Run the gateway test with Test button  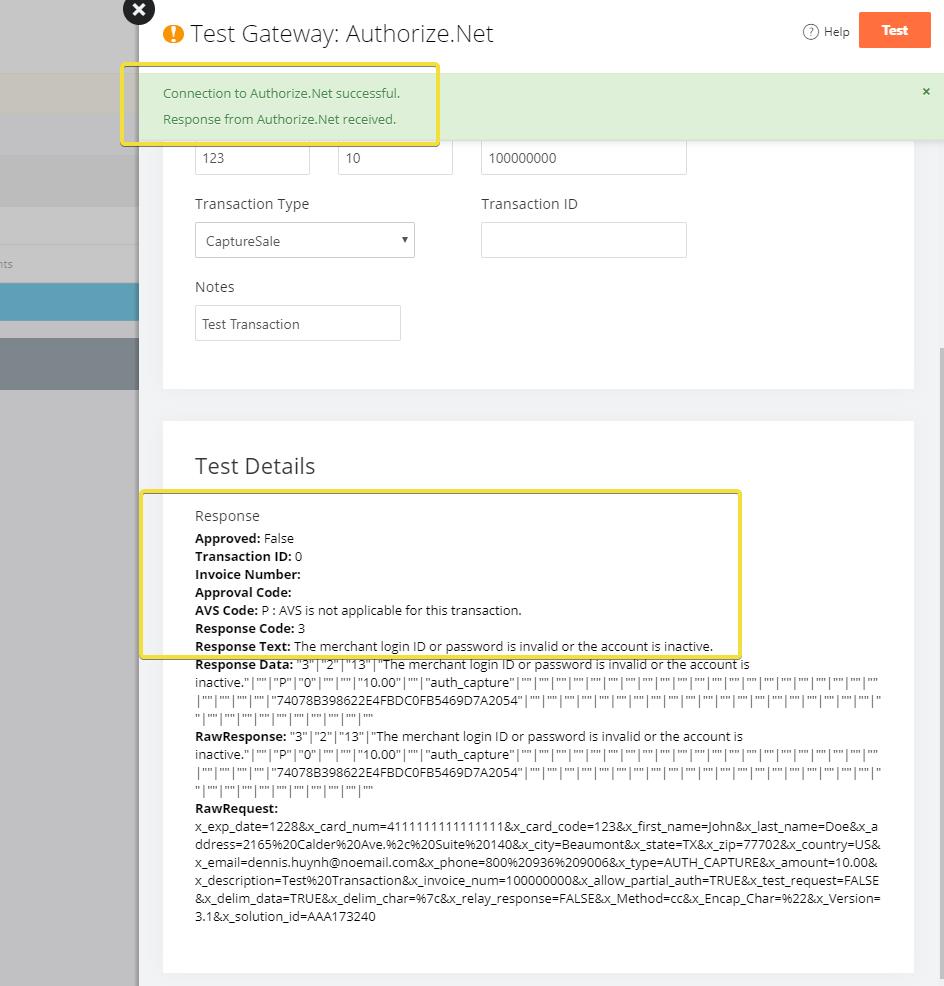894,30
